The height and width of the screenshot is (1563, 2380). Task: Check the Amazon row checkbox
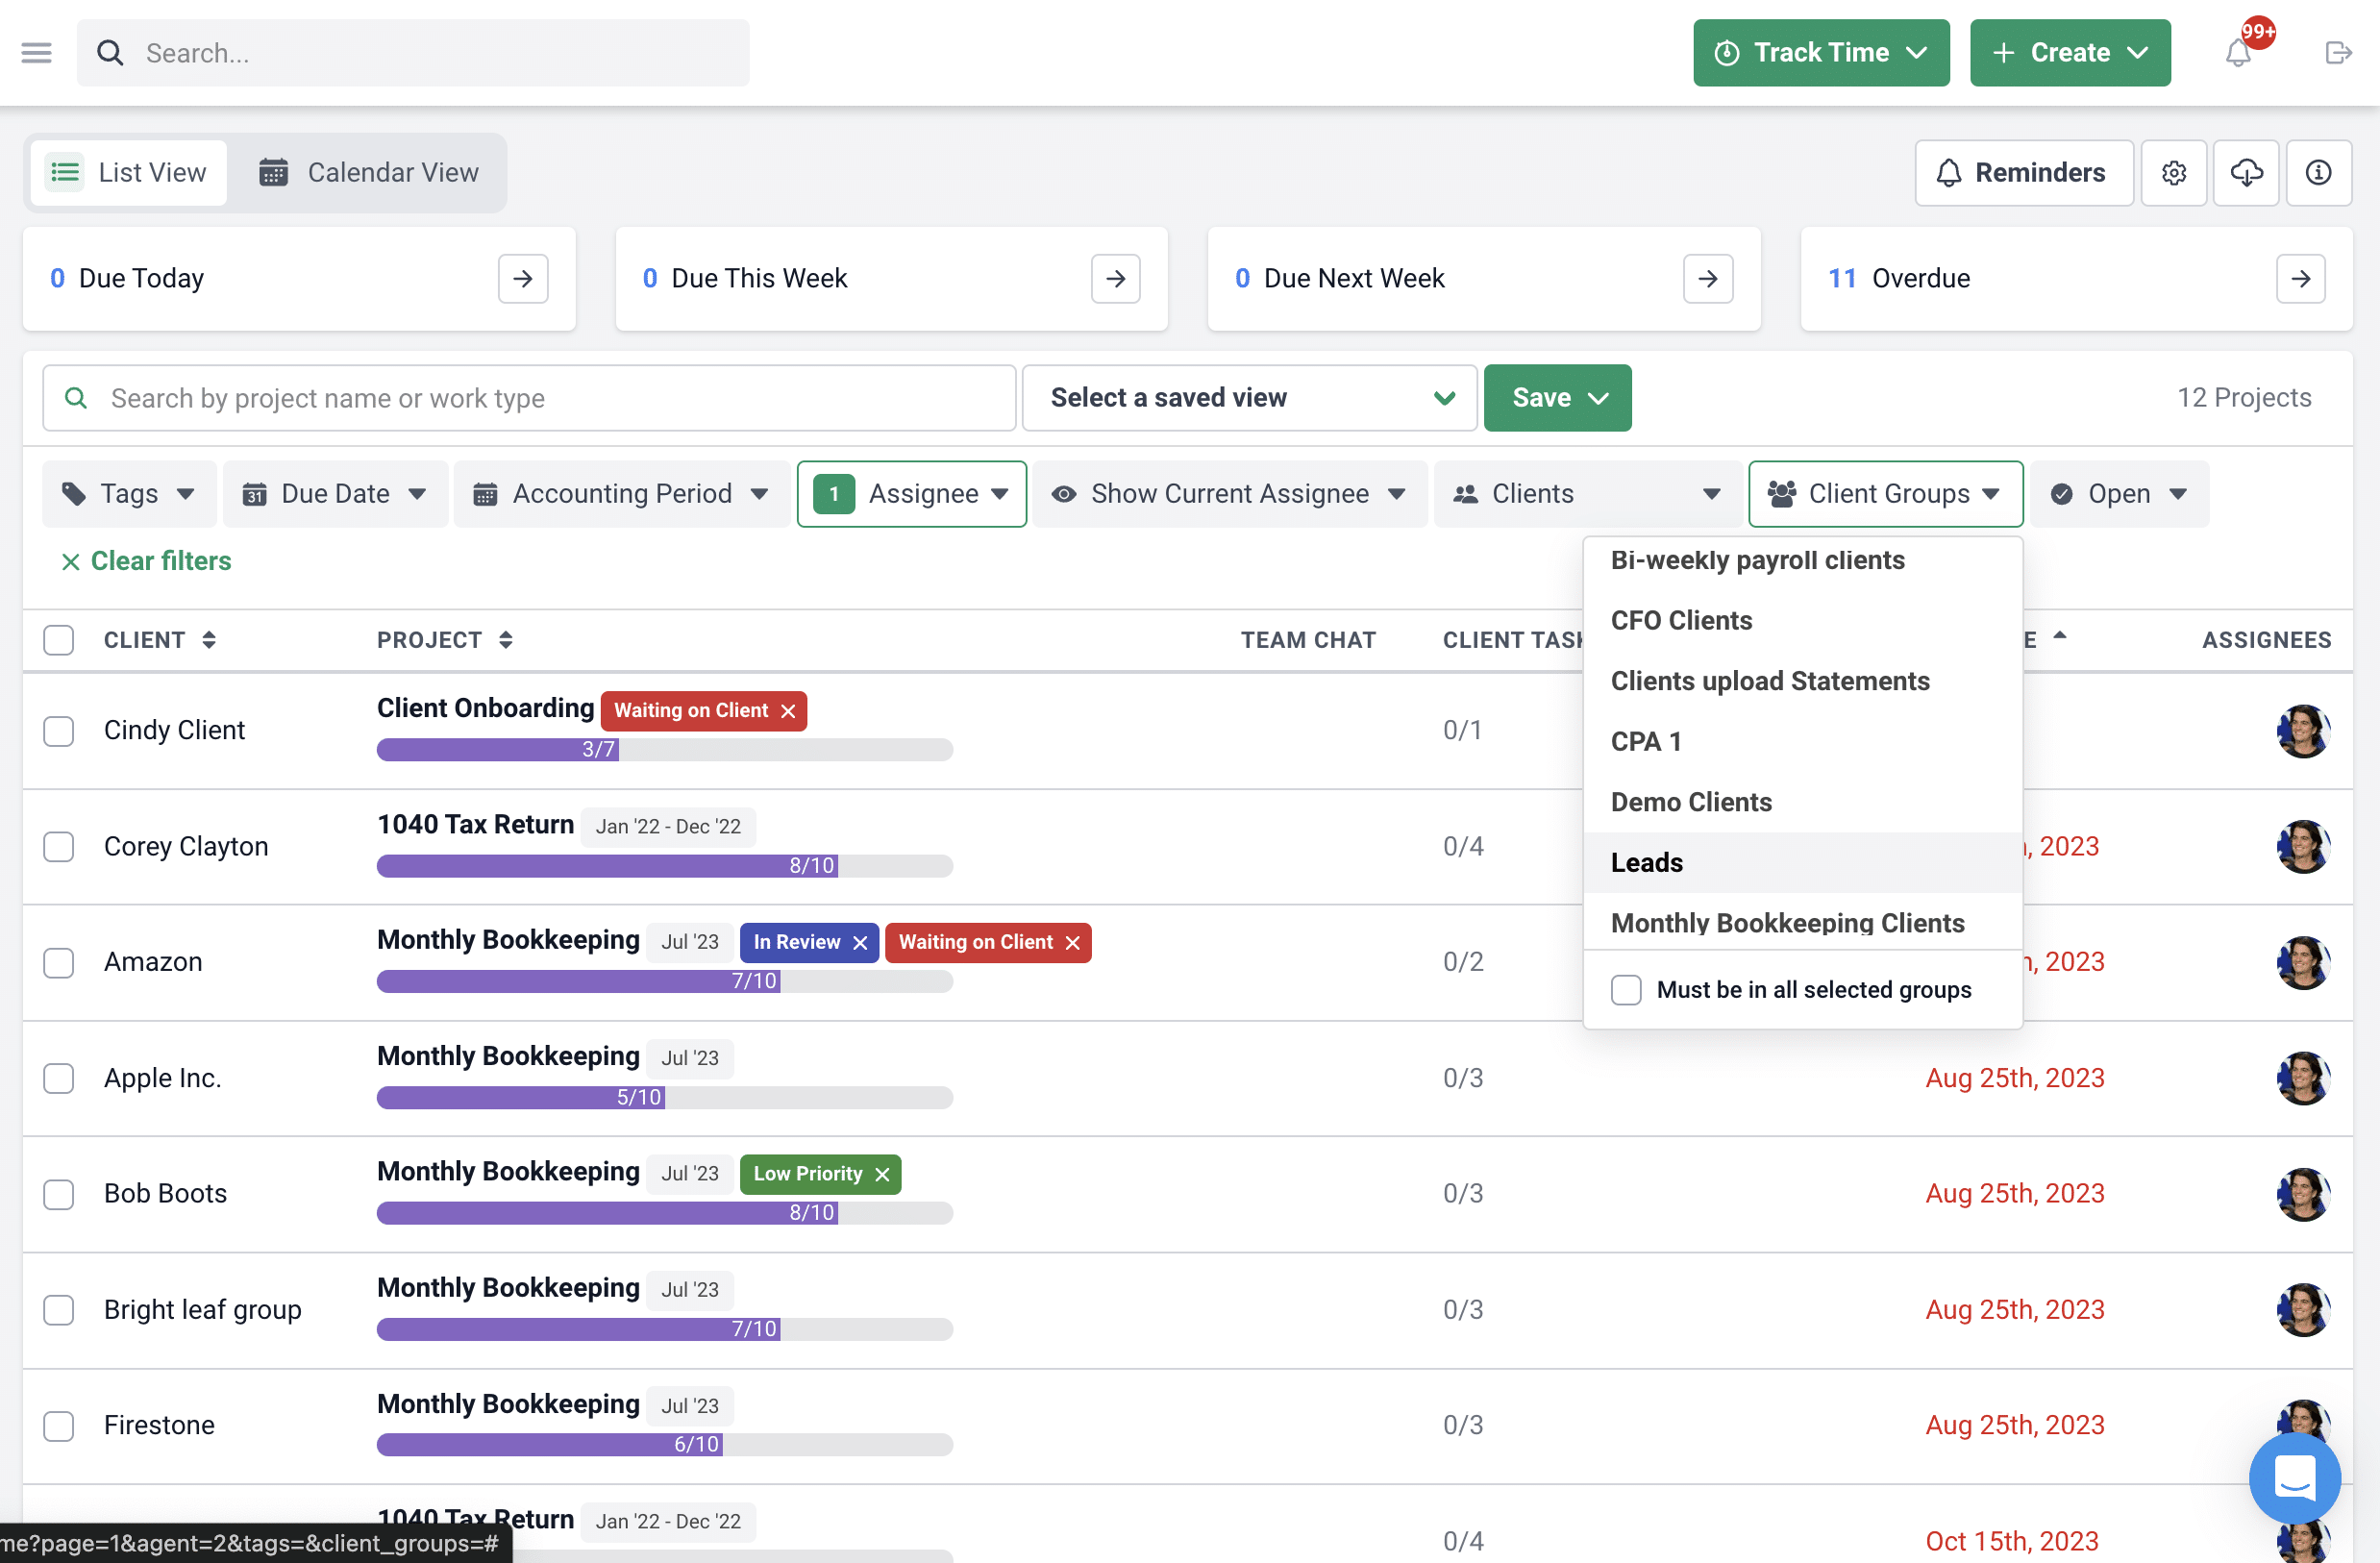[x=59, y=963]
